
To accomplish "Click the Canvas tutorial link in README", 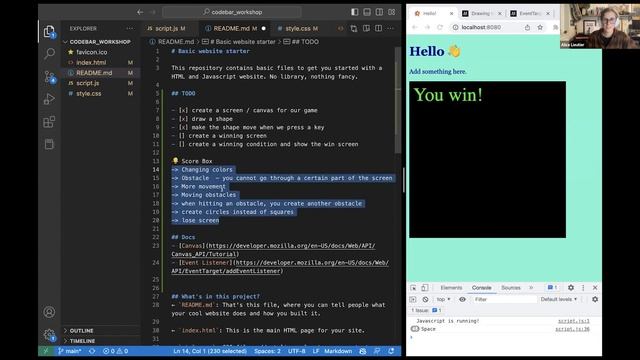I will tap(273, 250).
